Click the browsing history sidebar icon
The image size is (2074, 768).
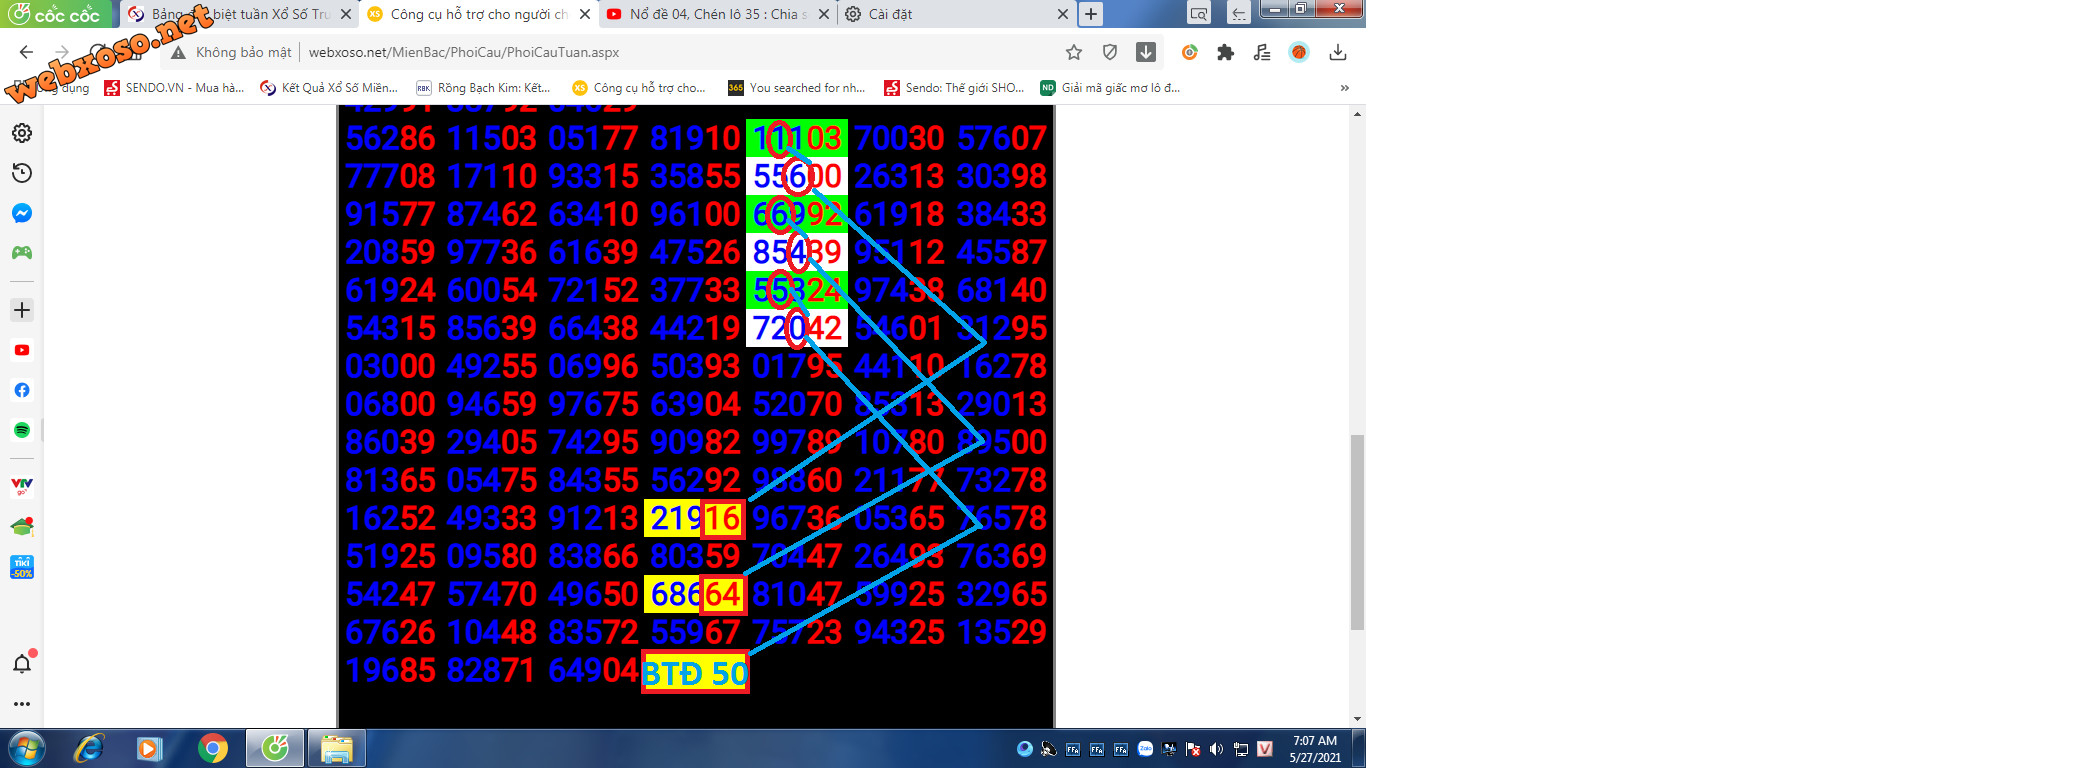coord(22,173)
